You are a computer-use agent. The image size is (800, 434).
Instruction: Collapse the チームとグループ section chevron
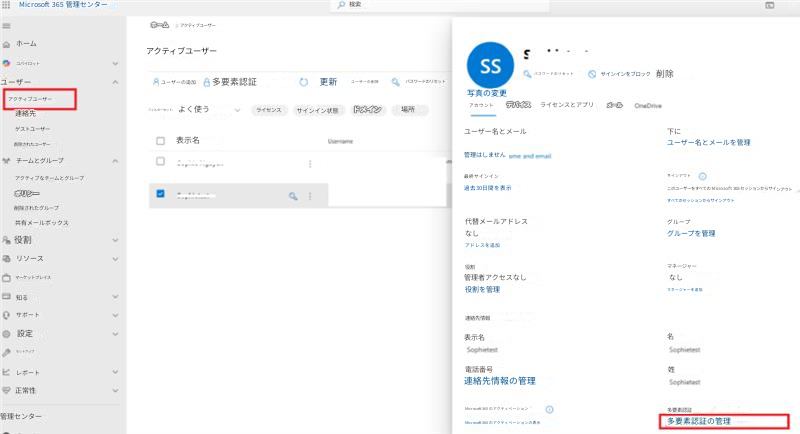(115, 161)
